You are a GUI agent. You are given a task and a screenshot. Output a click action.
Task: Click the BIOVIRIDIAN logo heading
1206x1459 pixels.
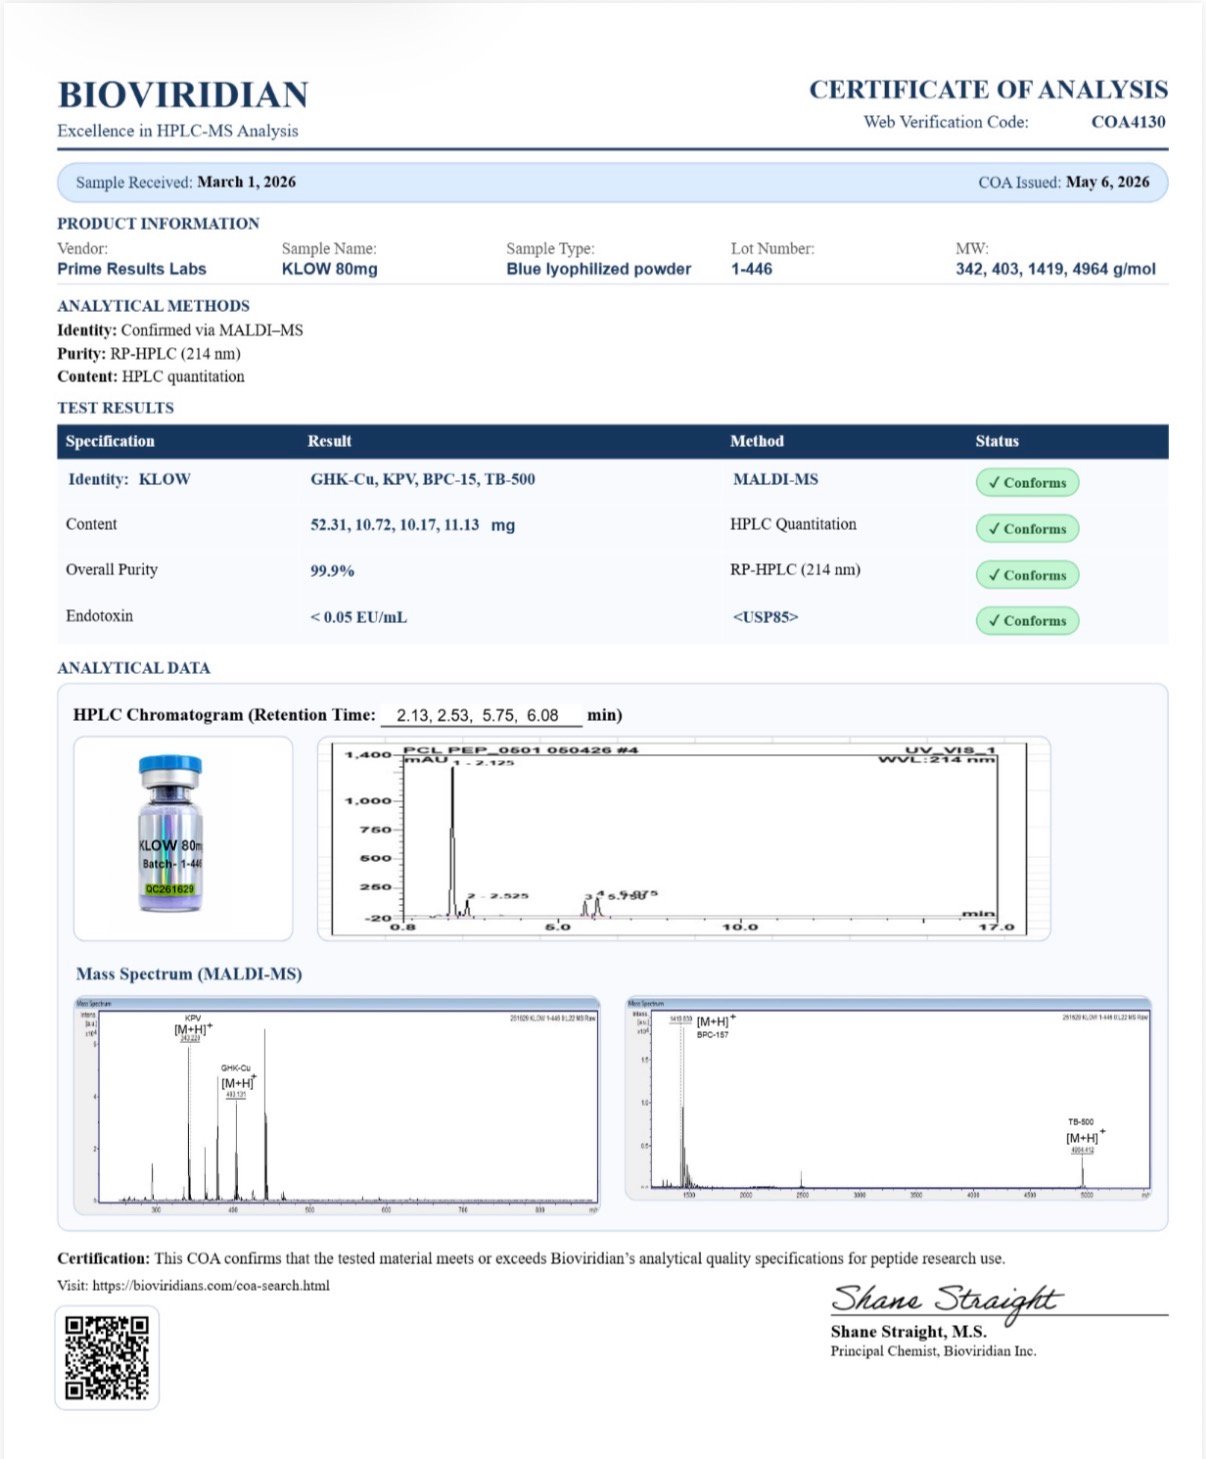(183, 95)
